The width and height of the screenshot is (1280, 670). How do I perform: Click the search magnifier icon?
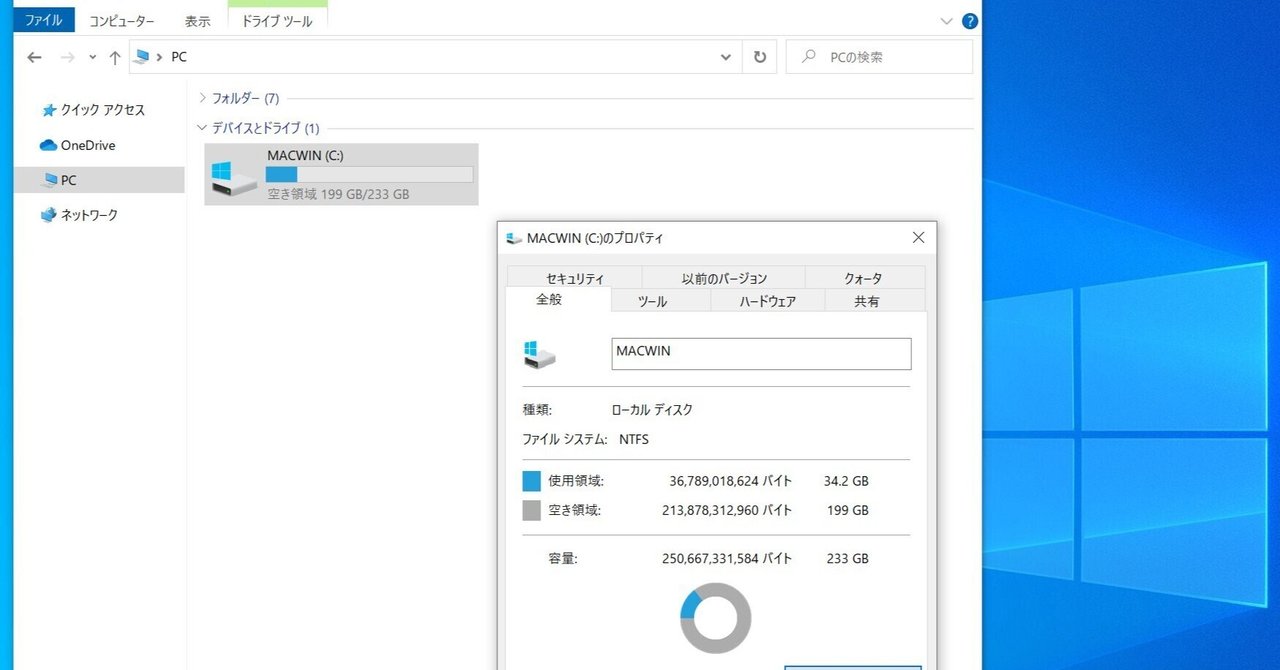click(808, 57)
